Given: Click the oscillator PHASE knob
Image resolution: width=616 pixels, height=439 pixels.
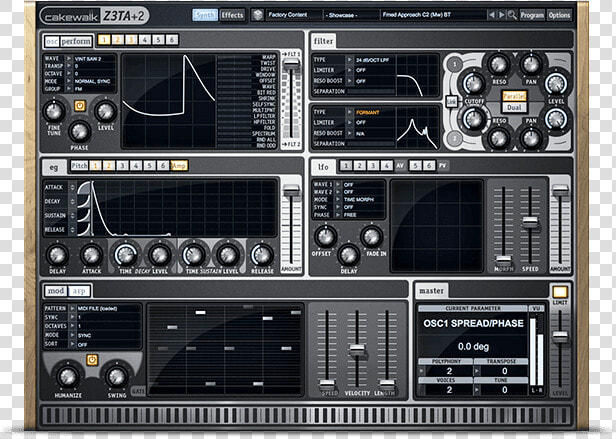Looking at the screenshot, I should (x=79, y=132).
